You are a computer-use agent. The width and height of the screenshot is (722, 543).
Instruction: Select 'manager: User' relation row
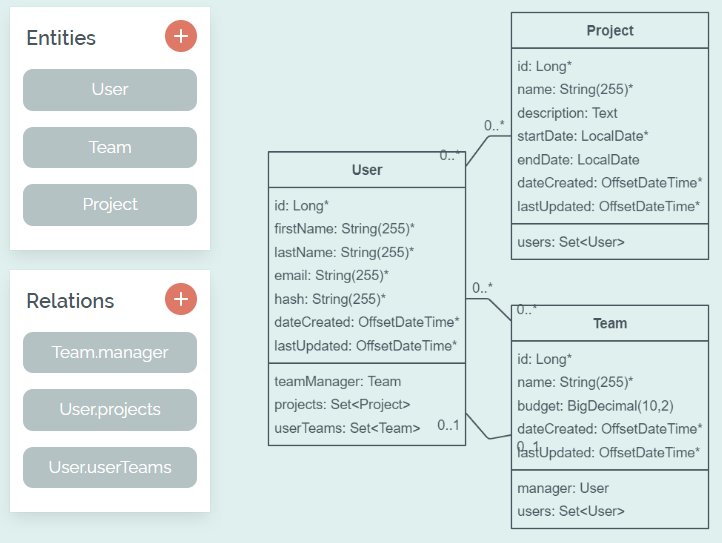coord(563,488)
